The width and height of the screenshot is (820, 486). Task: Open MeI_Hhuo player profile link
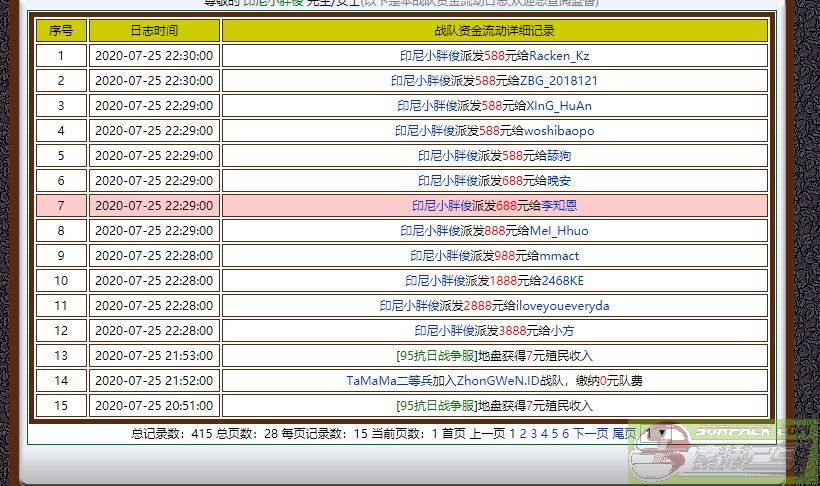coord(559,231)
